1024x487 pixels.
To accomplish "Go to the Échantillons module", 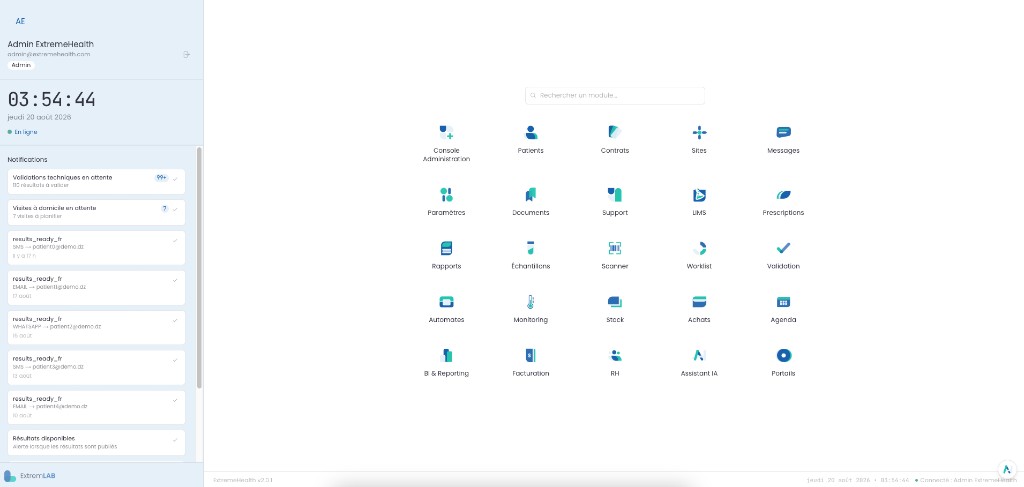I will (x=530, y=255).
